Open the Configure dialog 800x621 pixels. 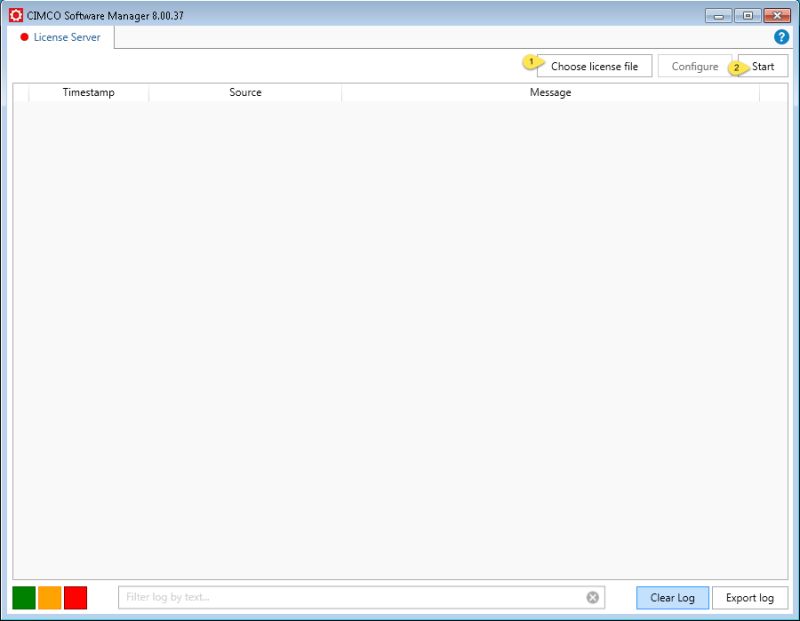coord(695,65)
